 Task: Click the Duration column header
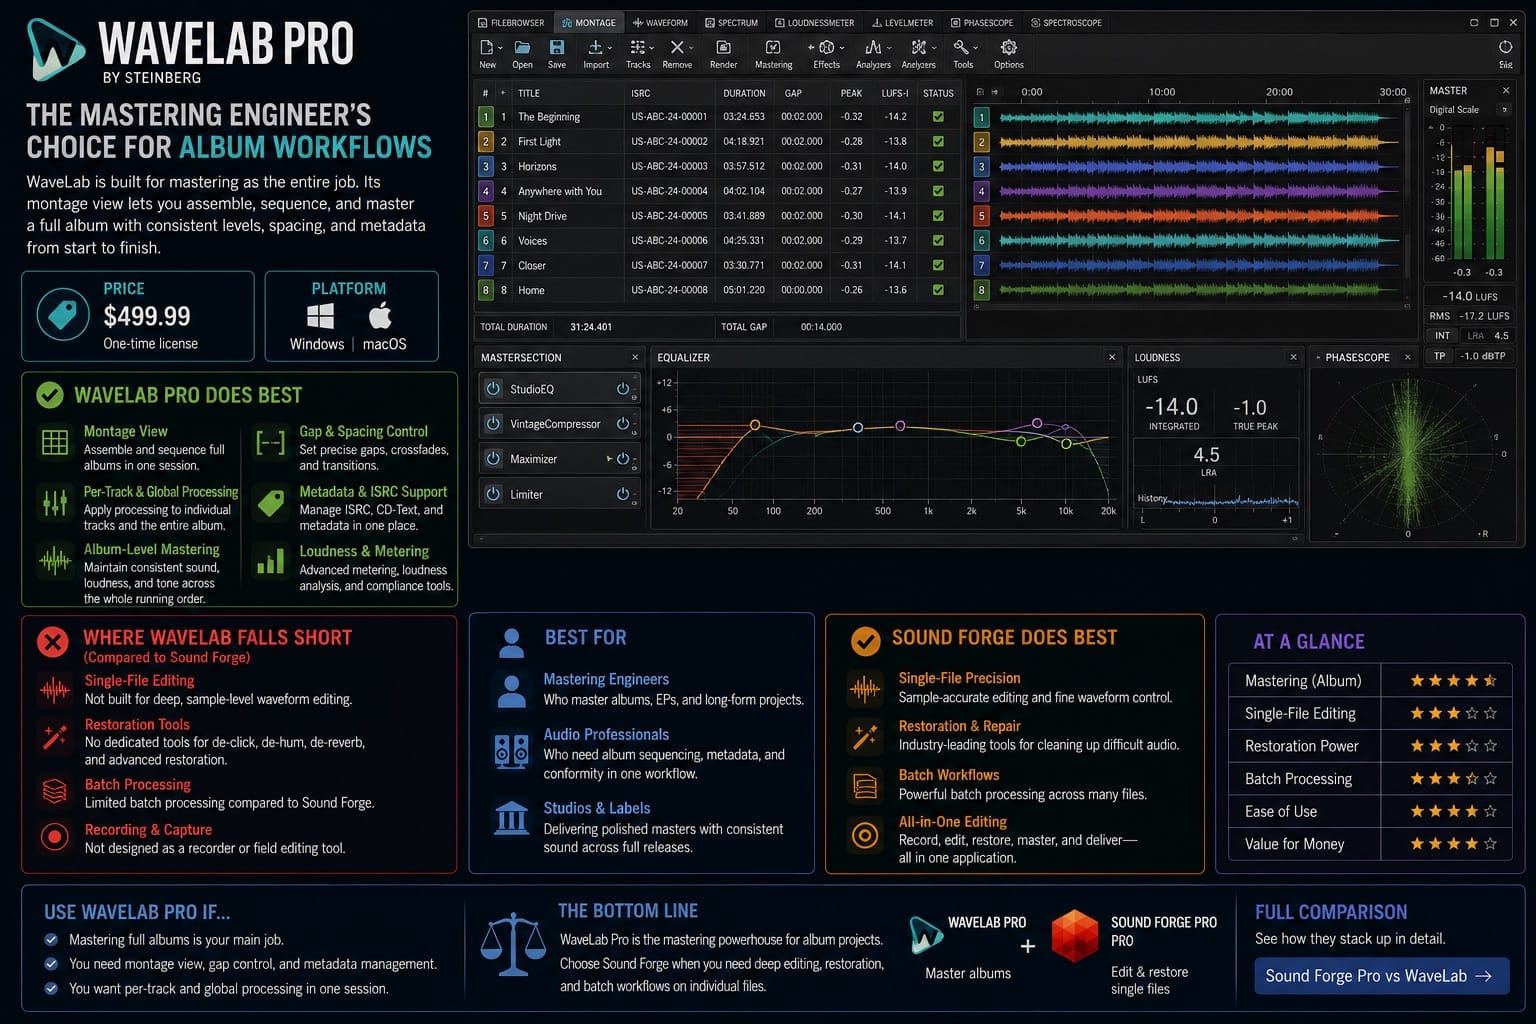coord(744,93)
